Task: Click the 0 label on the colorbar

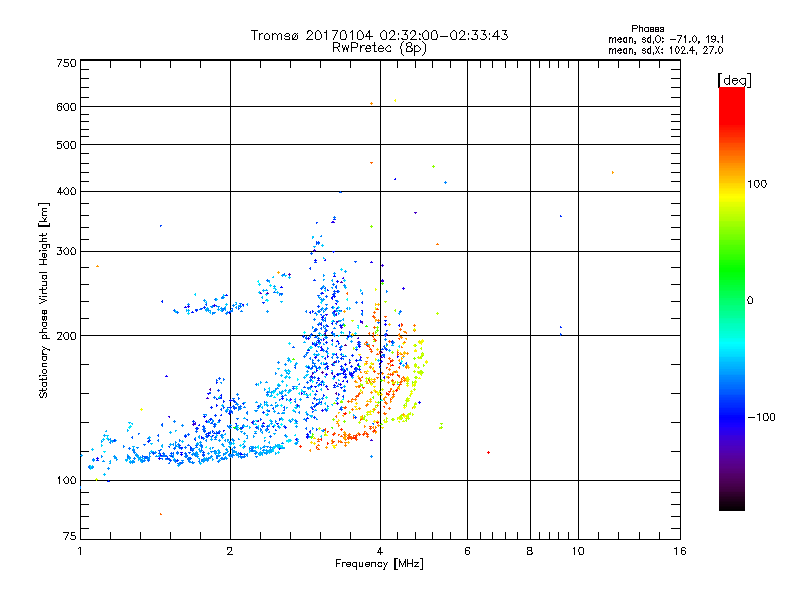Action: pos(750,301)
